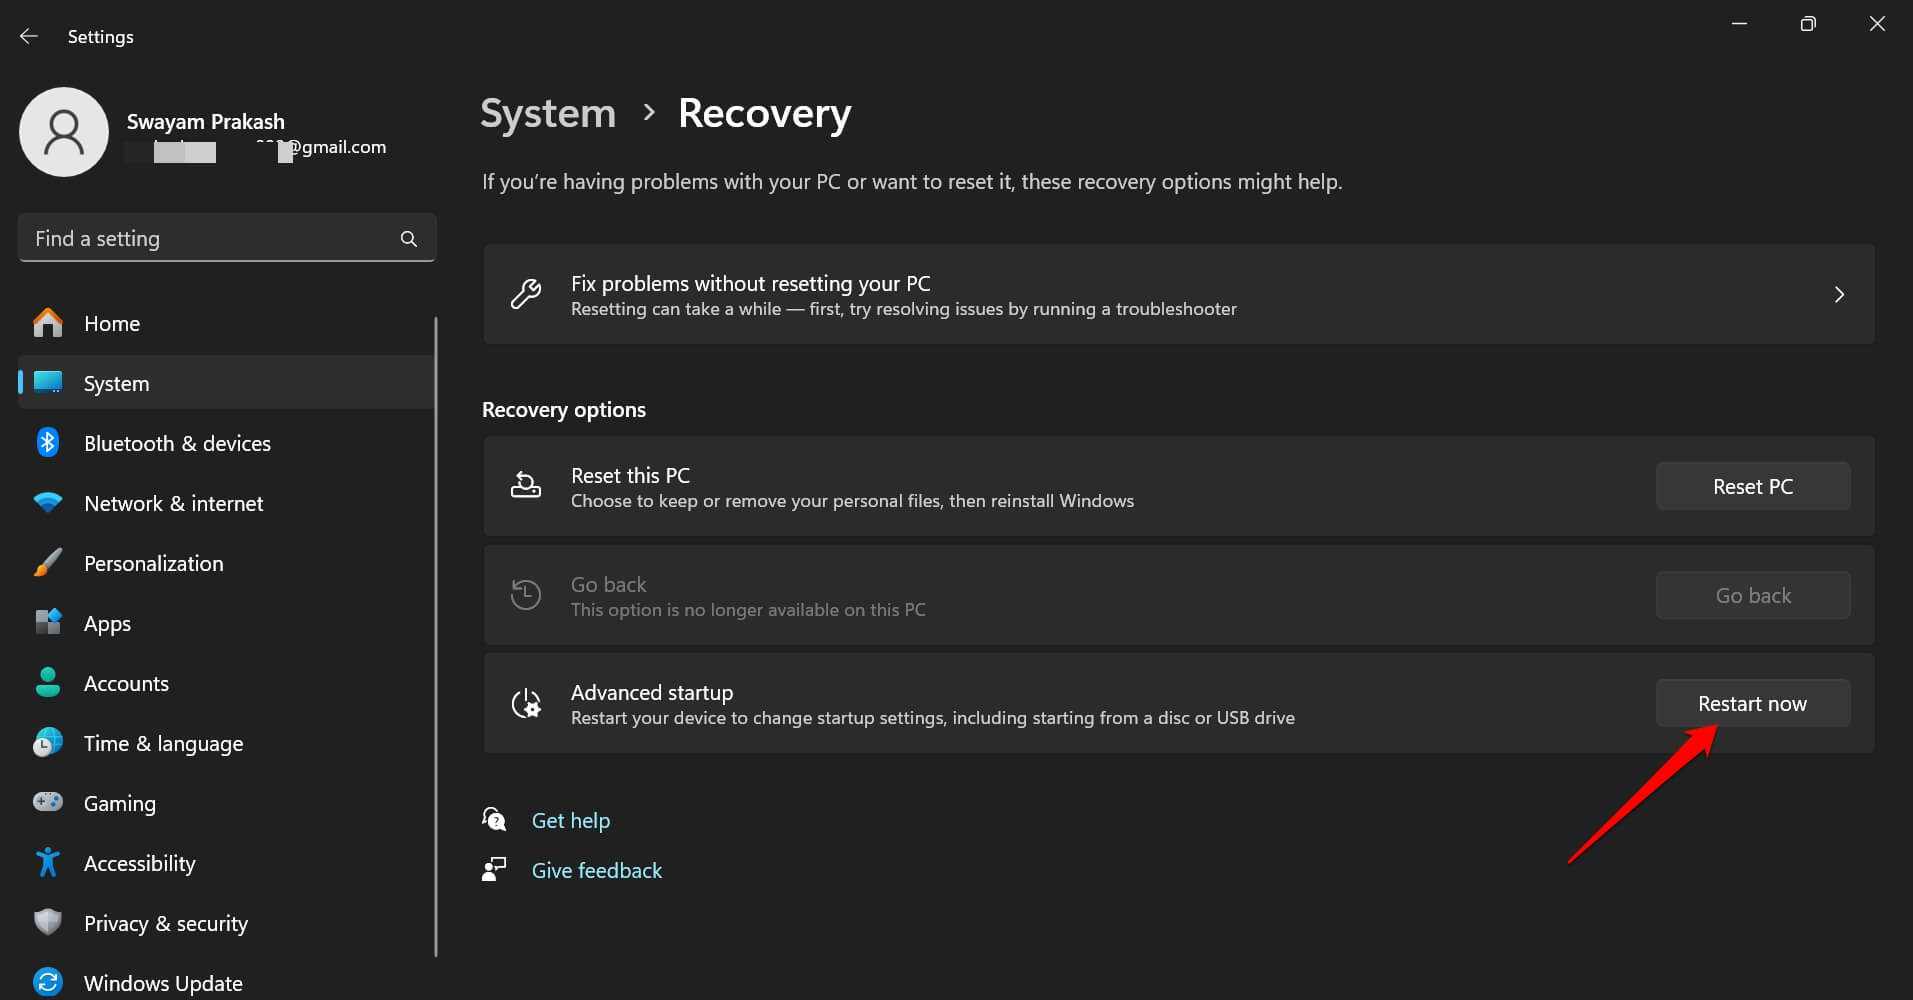The height and width of the screenshot is (1000, 1913).
Task: Maximize or restore the Settings window
Action: (1808, 23)
